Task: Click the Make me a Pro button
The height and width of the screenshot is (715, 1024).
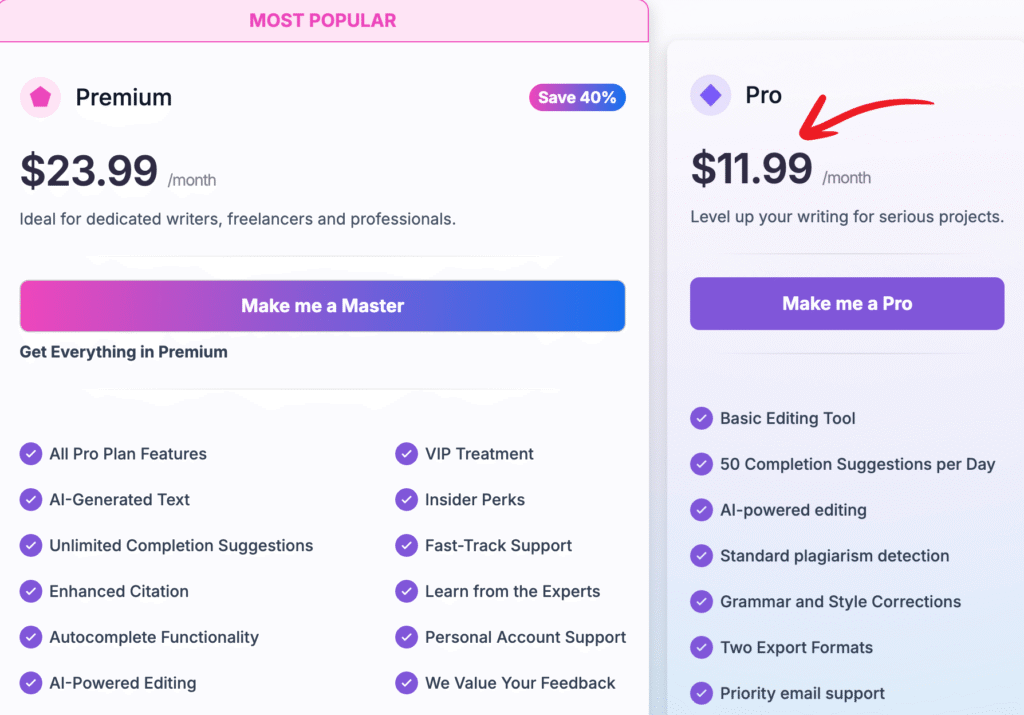Action: click(846, 303)
